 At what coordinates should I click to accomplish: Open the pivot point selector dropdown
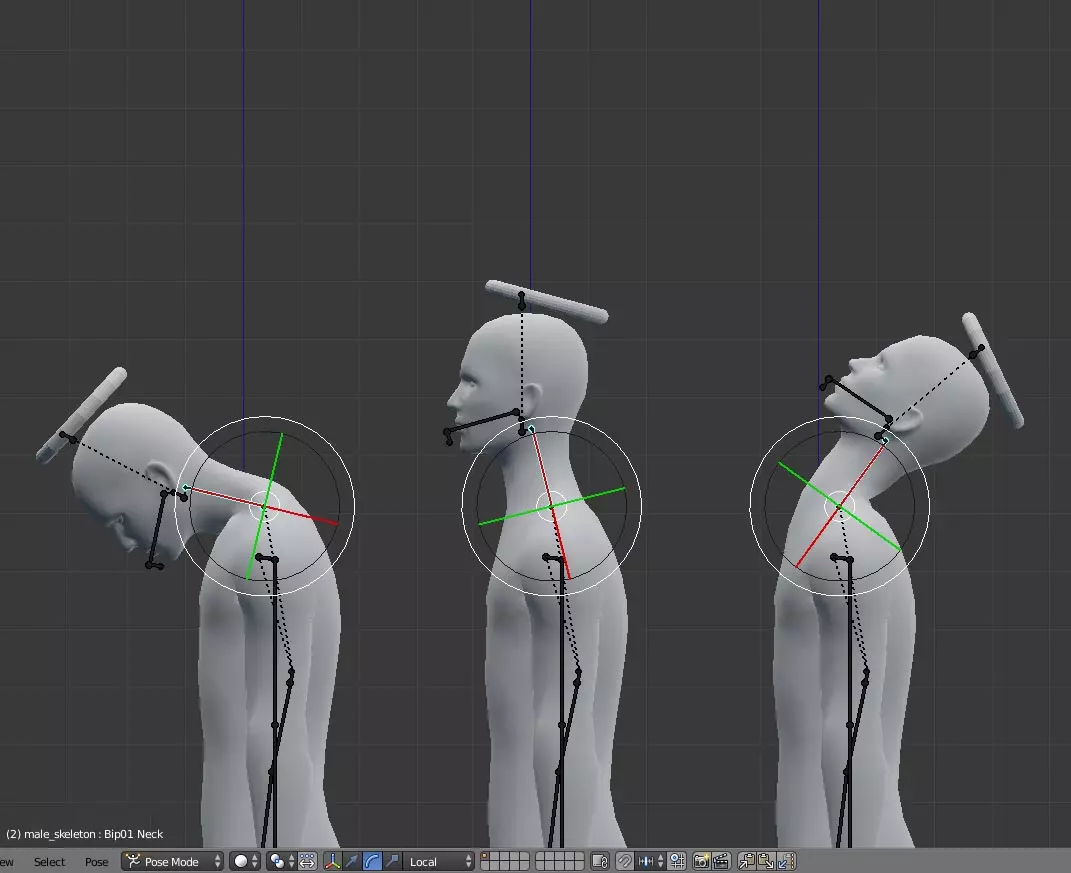[x=281, y=861]
